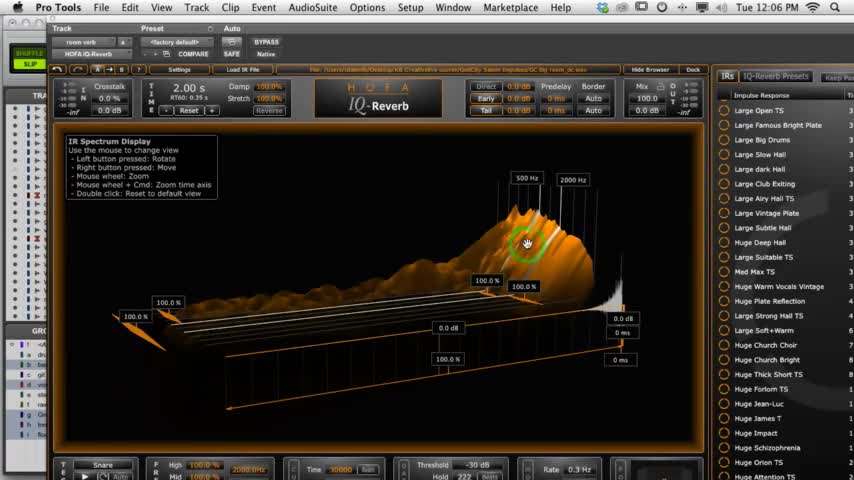Open the room verb track selector dropdown

(84, 42)
